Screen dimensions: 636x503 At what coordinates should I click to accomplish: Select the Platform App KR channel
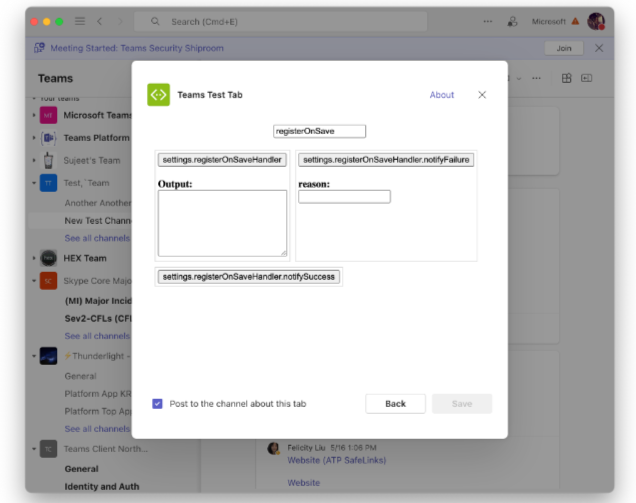coord(98,394)
